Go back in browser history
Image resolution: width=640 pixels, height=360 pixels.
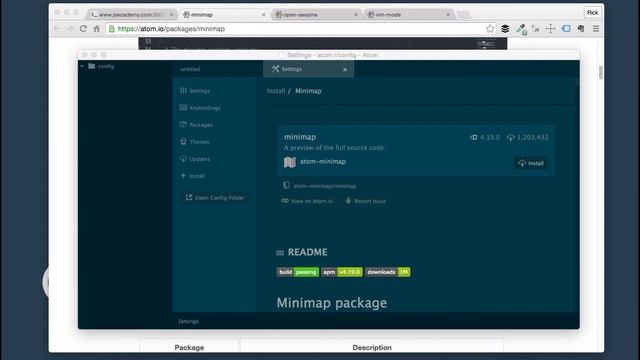(x=58, y=29)
